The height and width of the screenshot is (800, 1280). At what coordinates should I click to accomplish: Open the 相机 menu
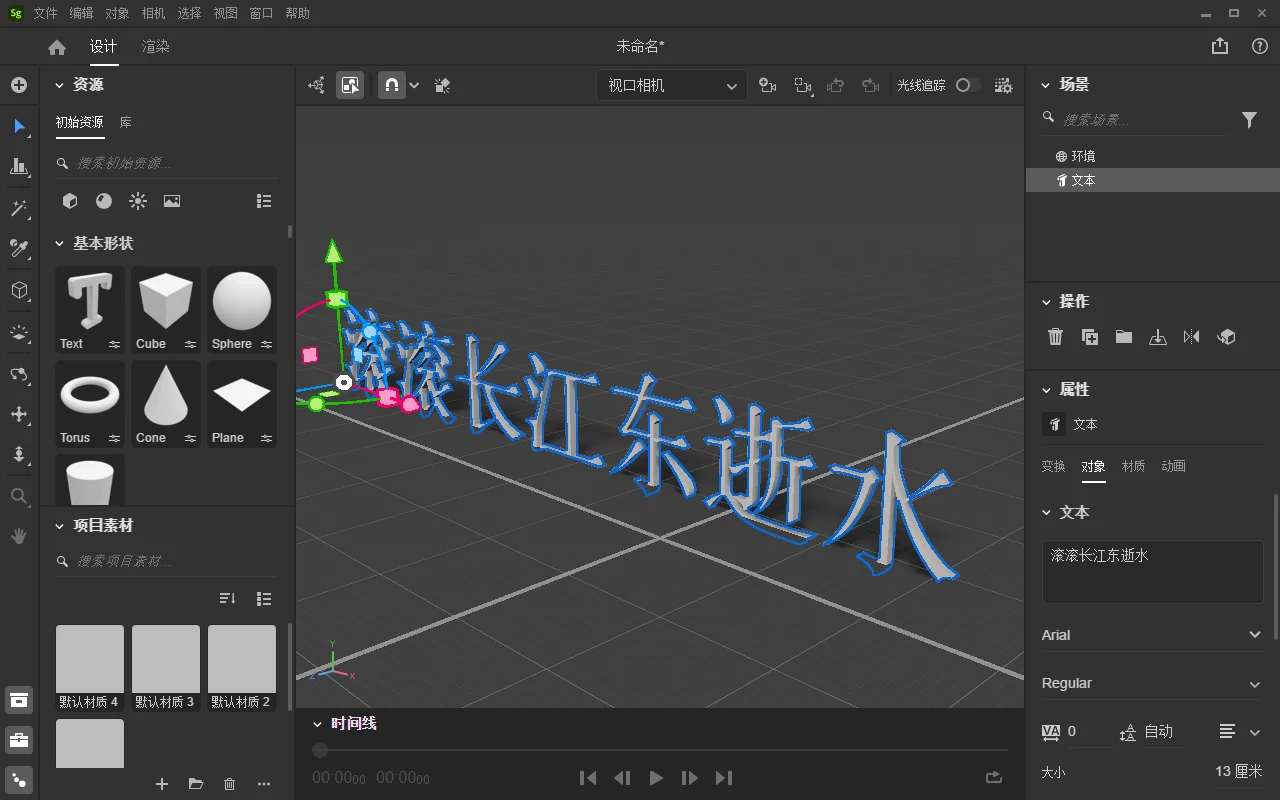pos(153,13)
